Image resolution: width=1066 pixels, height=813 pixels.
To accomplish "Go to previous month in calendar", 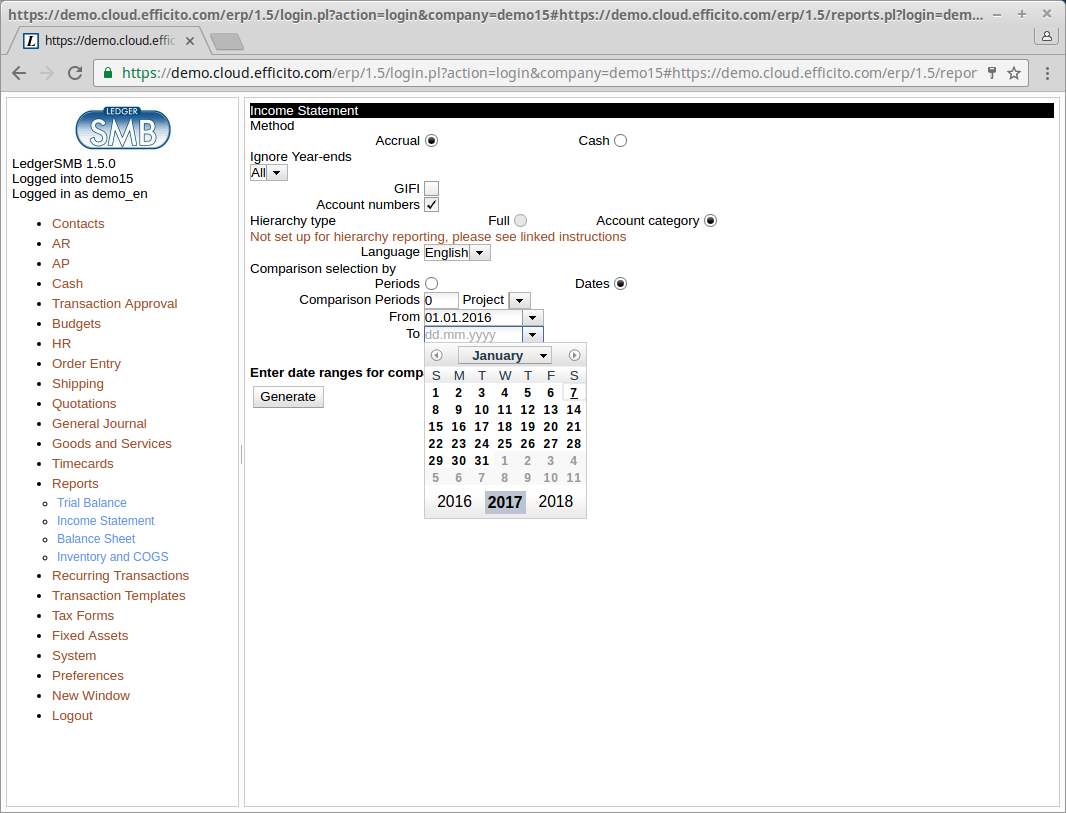I will [x=436, y=356].
